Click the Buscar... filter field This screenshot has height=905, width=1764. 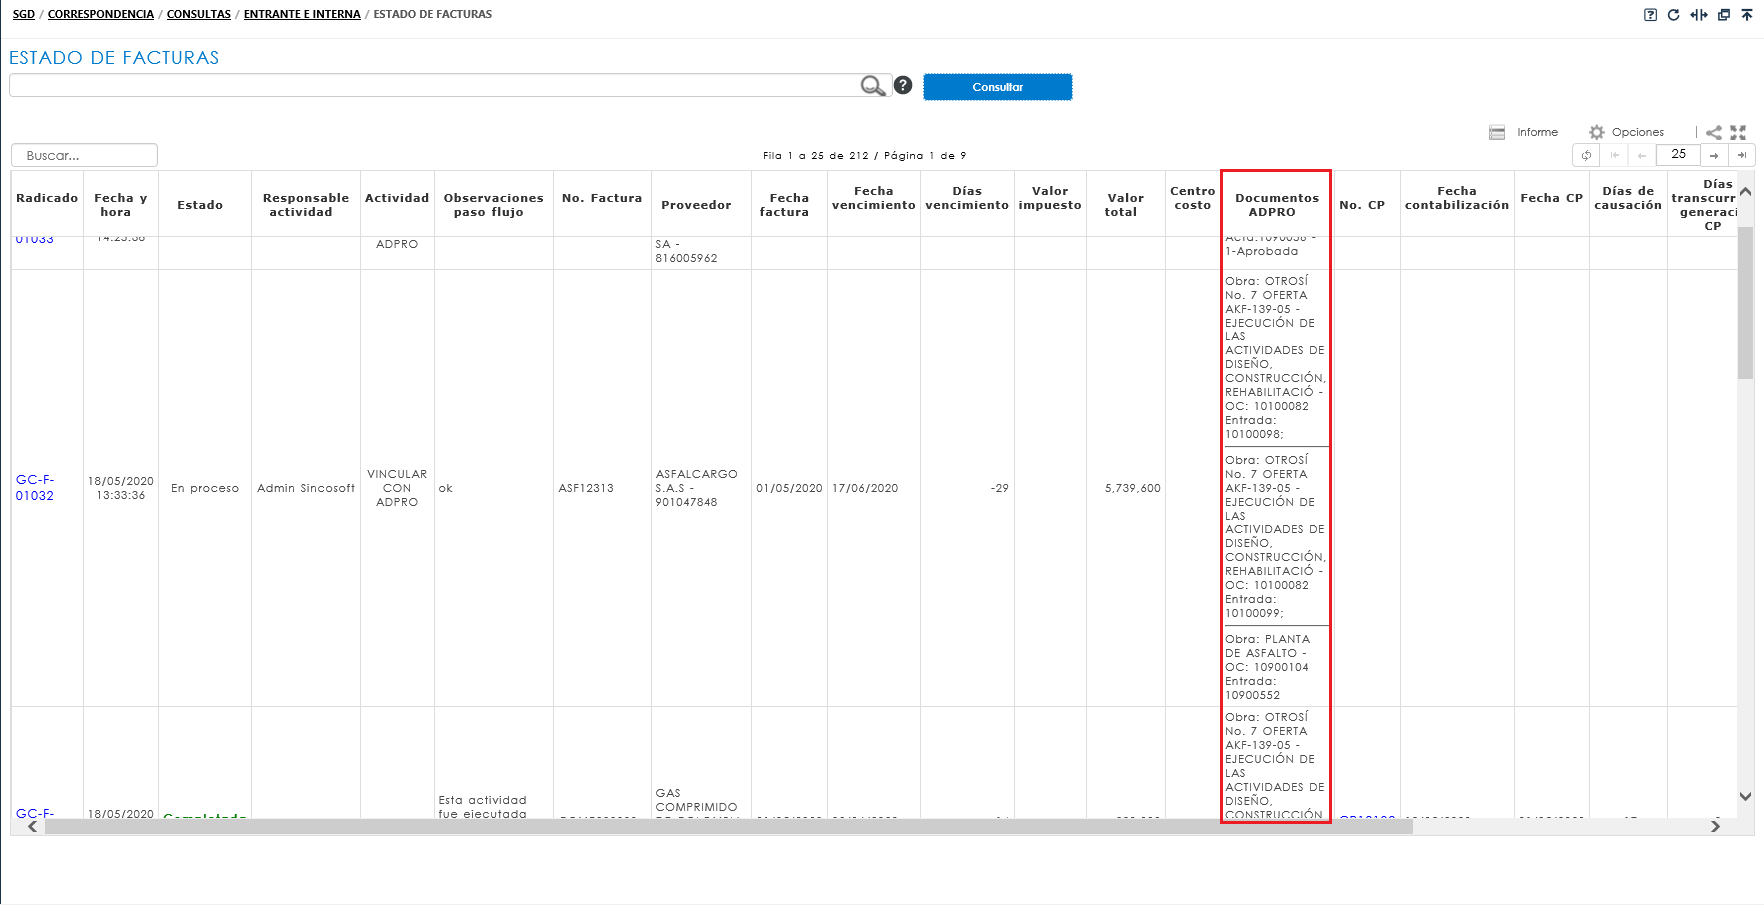pos(84,155)
